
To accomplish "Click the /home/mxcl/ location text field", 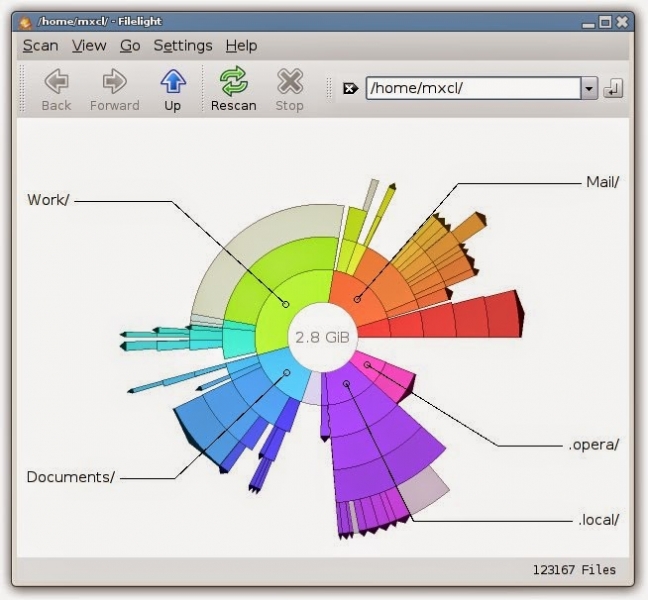I will (472, 88).
